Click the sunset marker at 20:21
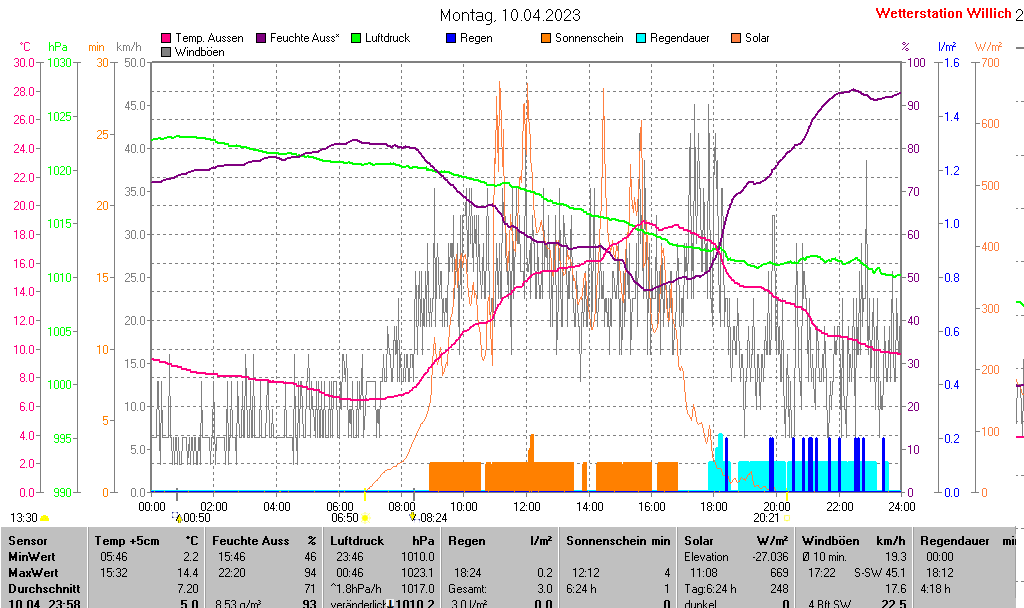 click(786, 518)
